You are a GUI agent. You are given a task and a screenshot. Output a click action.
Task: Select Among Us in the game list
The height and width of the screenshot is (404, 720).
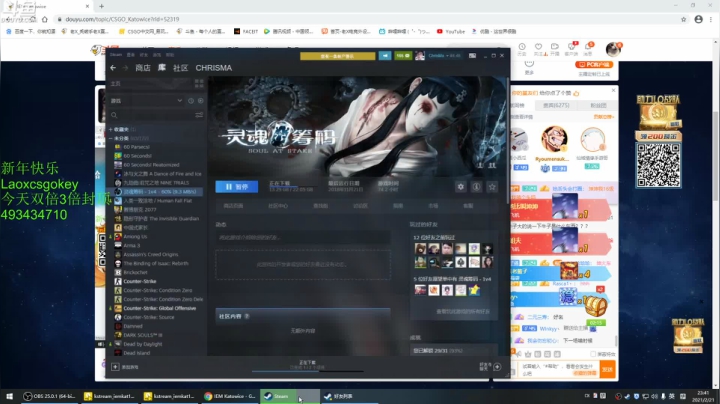click(135, 236)
